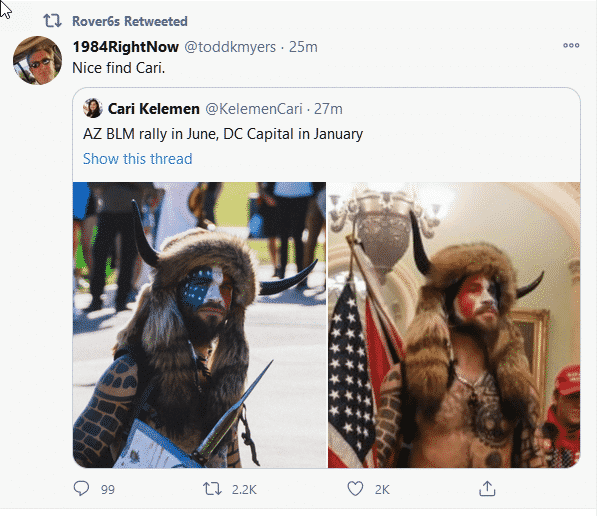
Task: Like the tweet with the heart icon
Action: [353, 489]
